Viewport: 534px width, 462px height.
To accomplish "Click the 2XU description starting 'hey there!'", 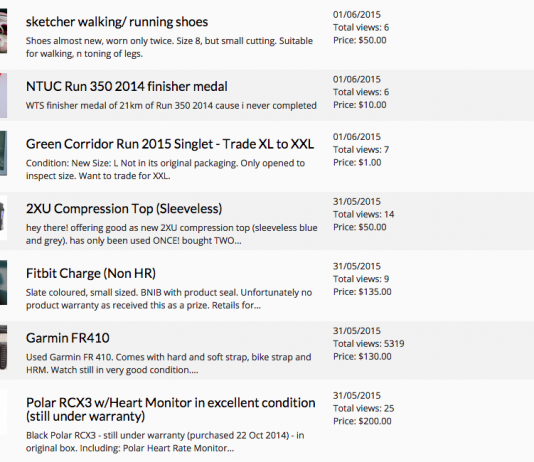I will pyautogui.click(x=172, y=234).
